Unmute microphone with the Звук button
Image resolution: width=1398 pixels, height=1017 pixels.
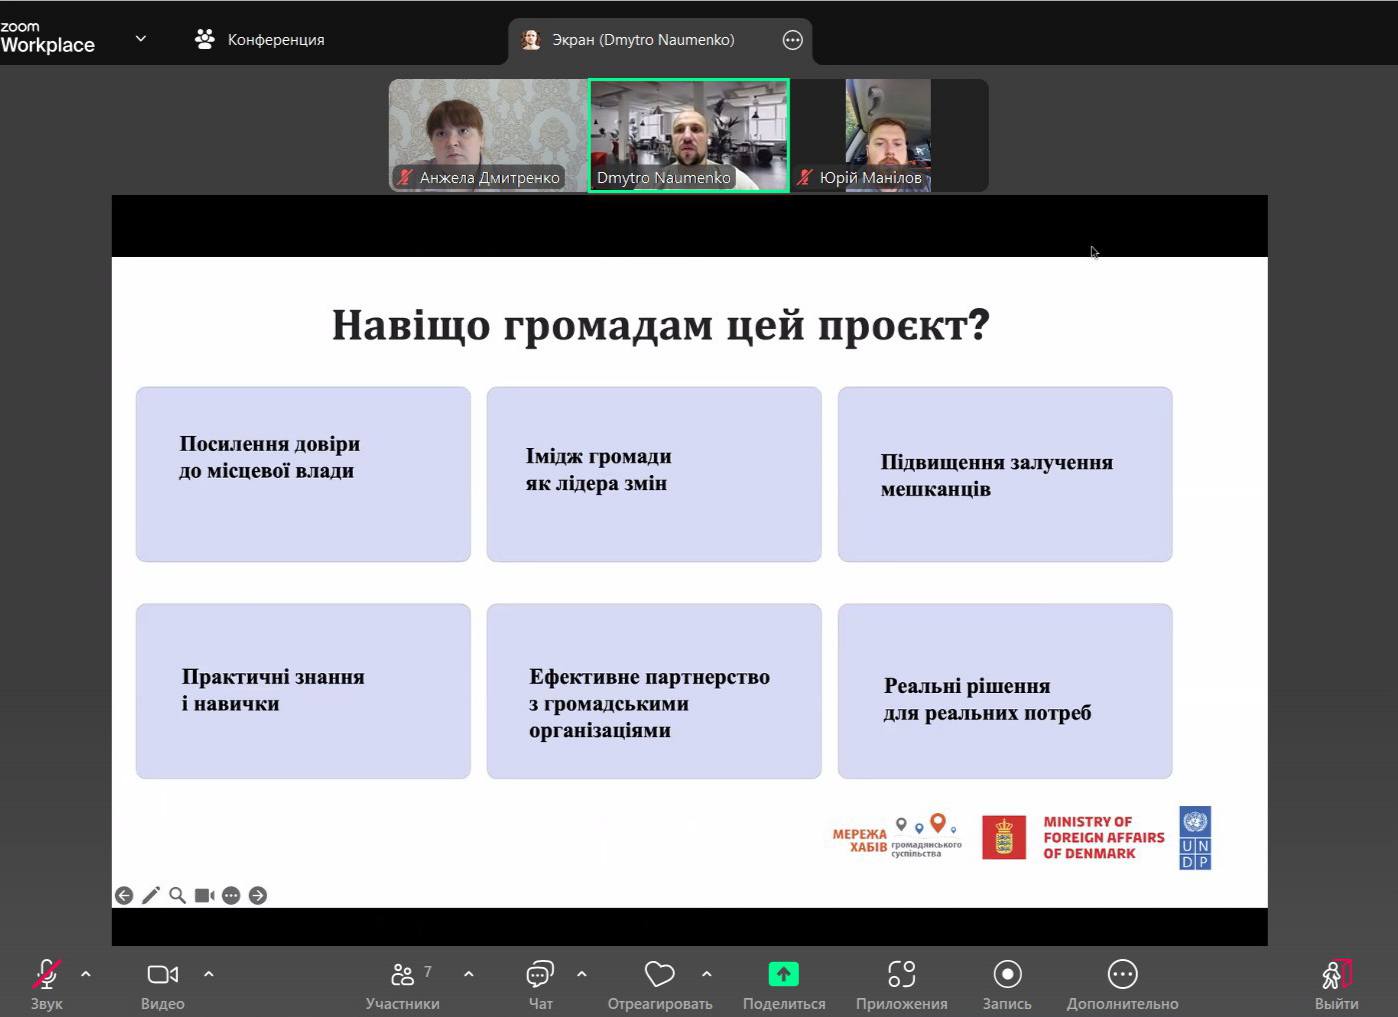[46, 975]
